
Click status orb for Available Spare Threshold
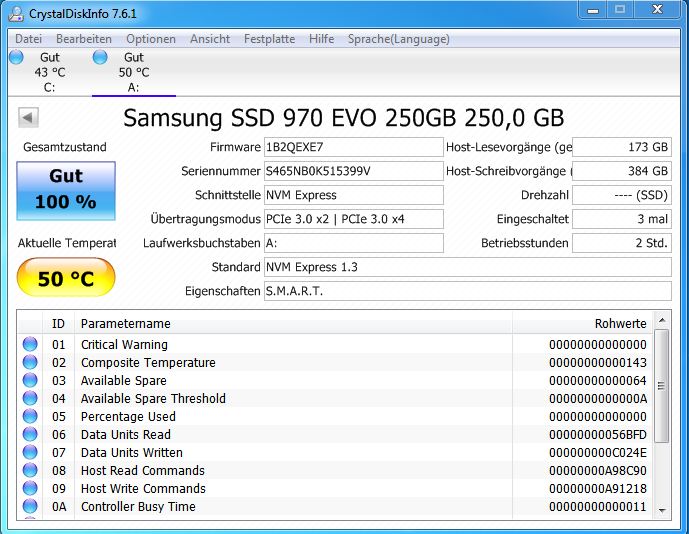30,398
